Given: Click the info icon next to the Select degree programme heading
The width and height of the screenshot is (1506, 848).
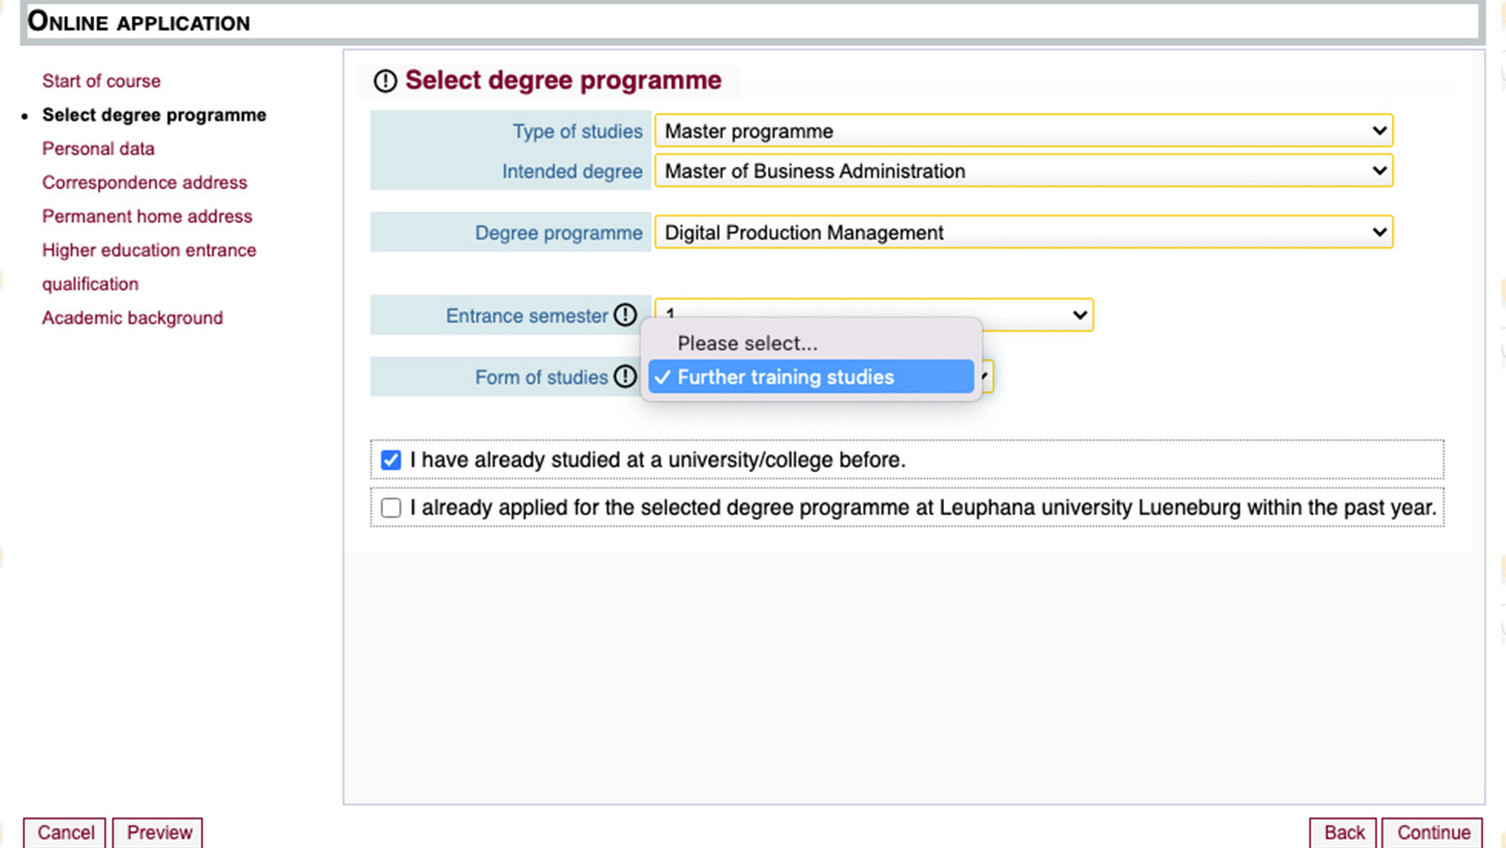Looking at the screenshot, I should point(385,81).
